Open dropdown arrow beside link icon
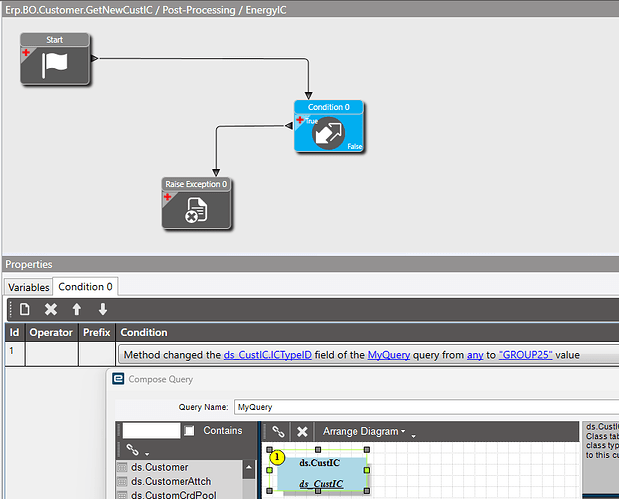 tap(147, 454)
